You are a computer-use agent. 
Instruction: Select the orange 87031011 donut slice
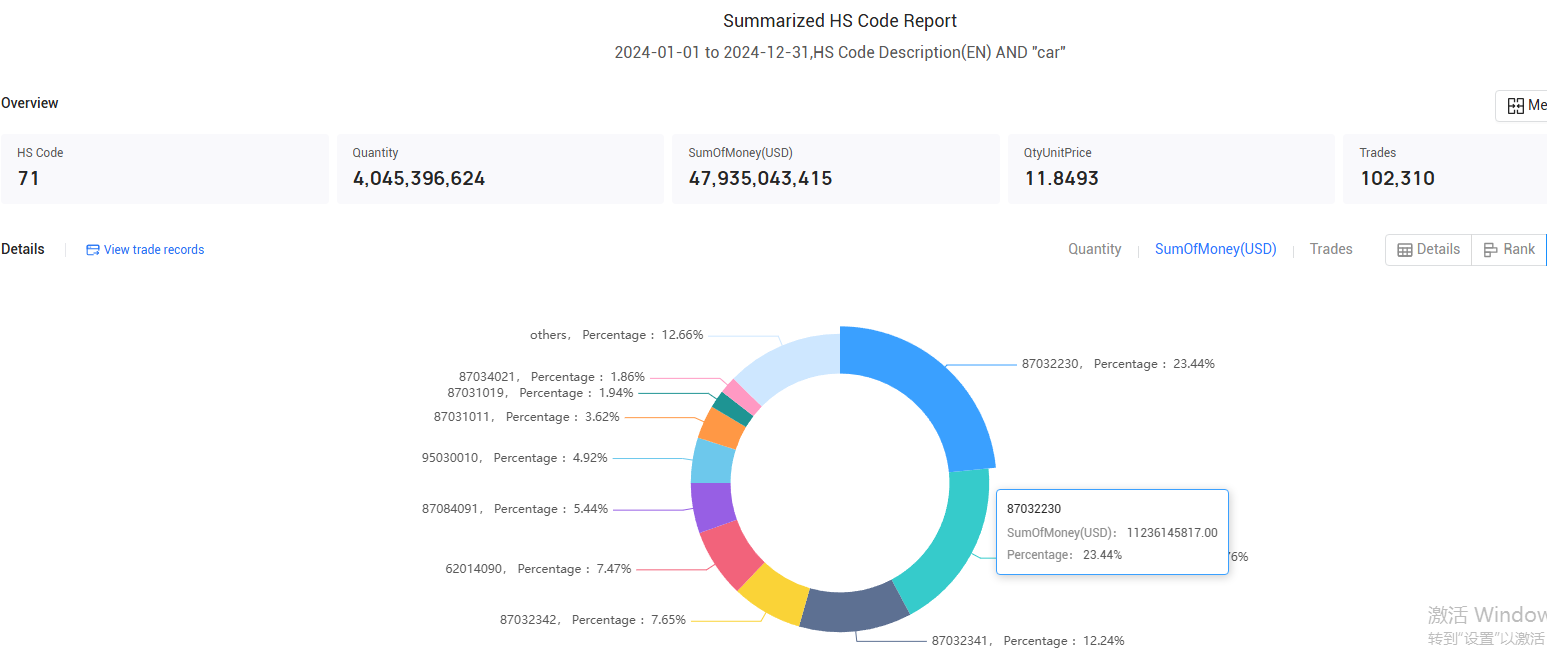pos(722,427)
